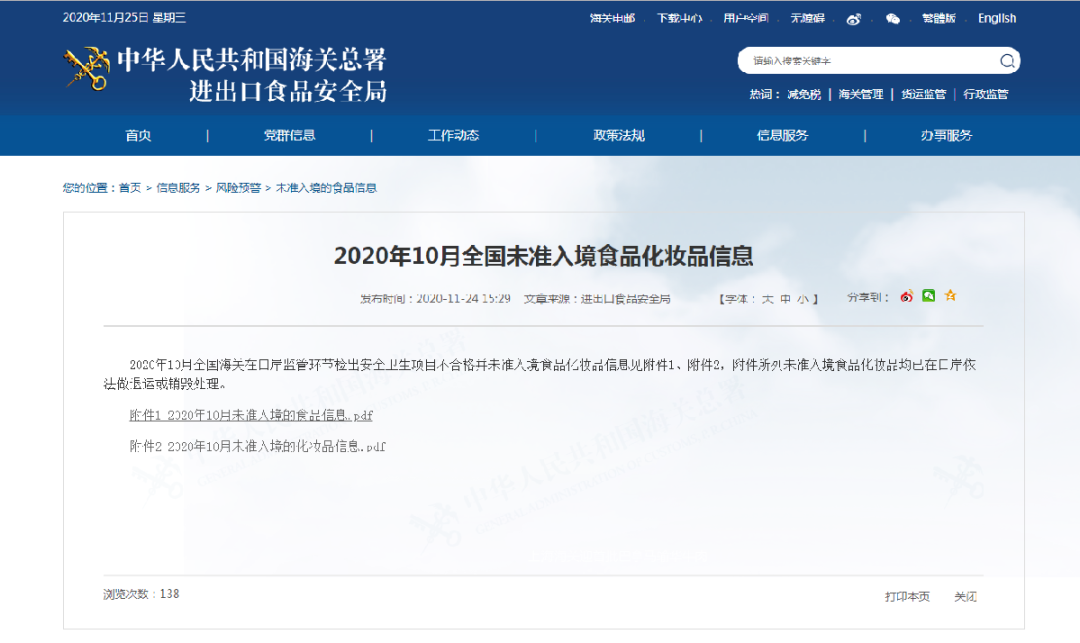Go to 首页 in main navigation

[x=138, y=136]
